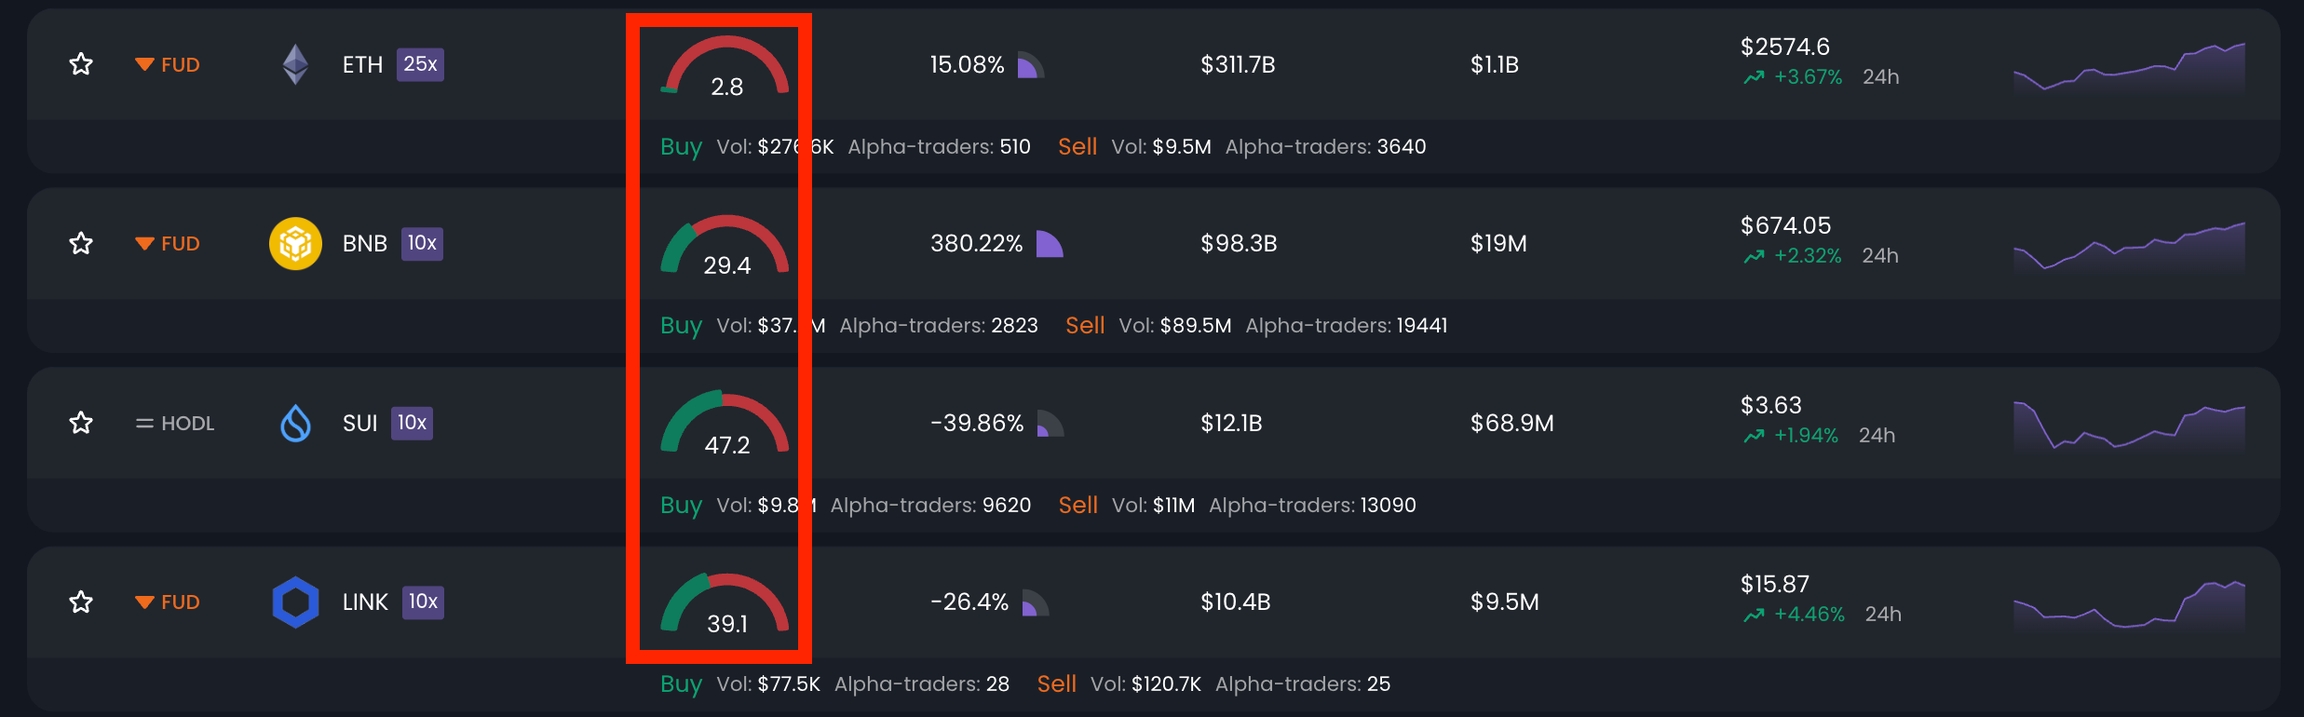Add SUI to favorites star
The image size is (2304, 717).
tap(81, 423)
